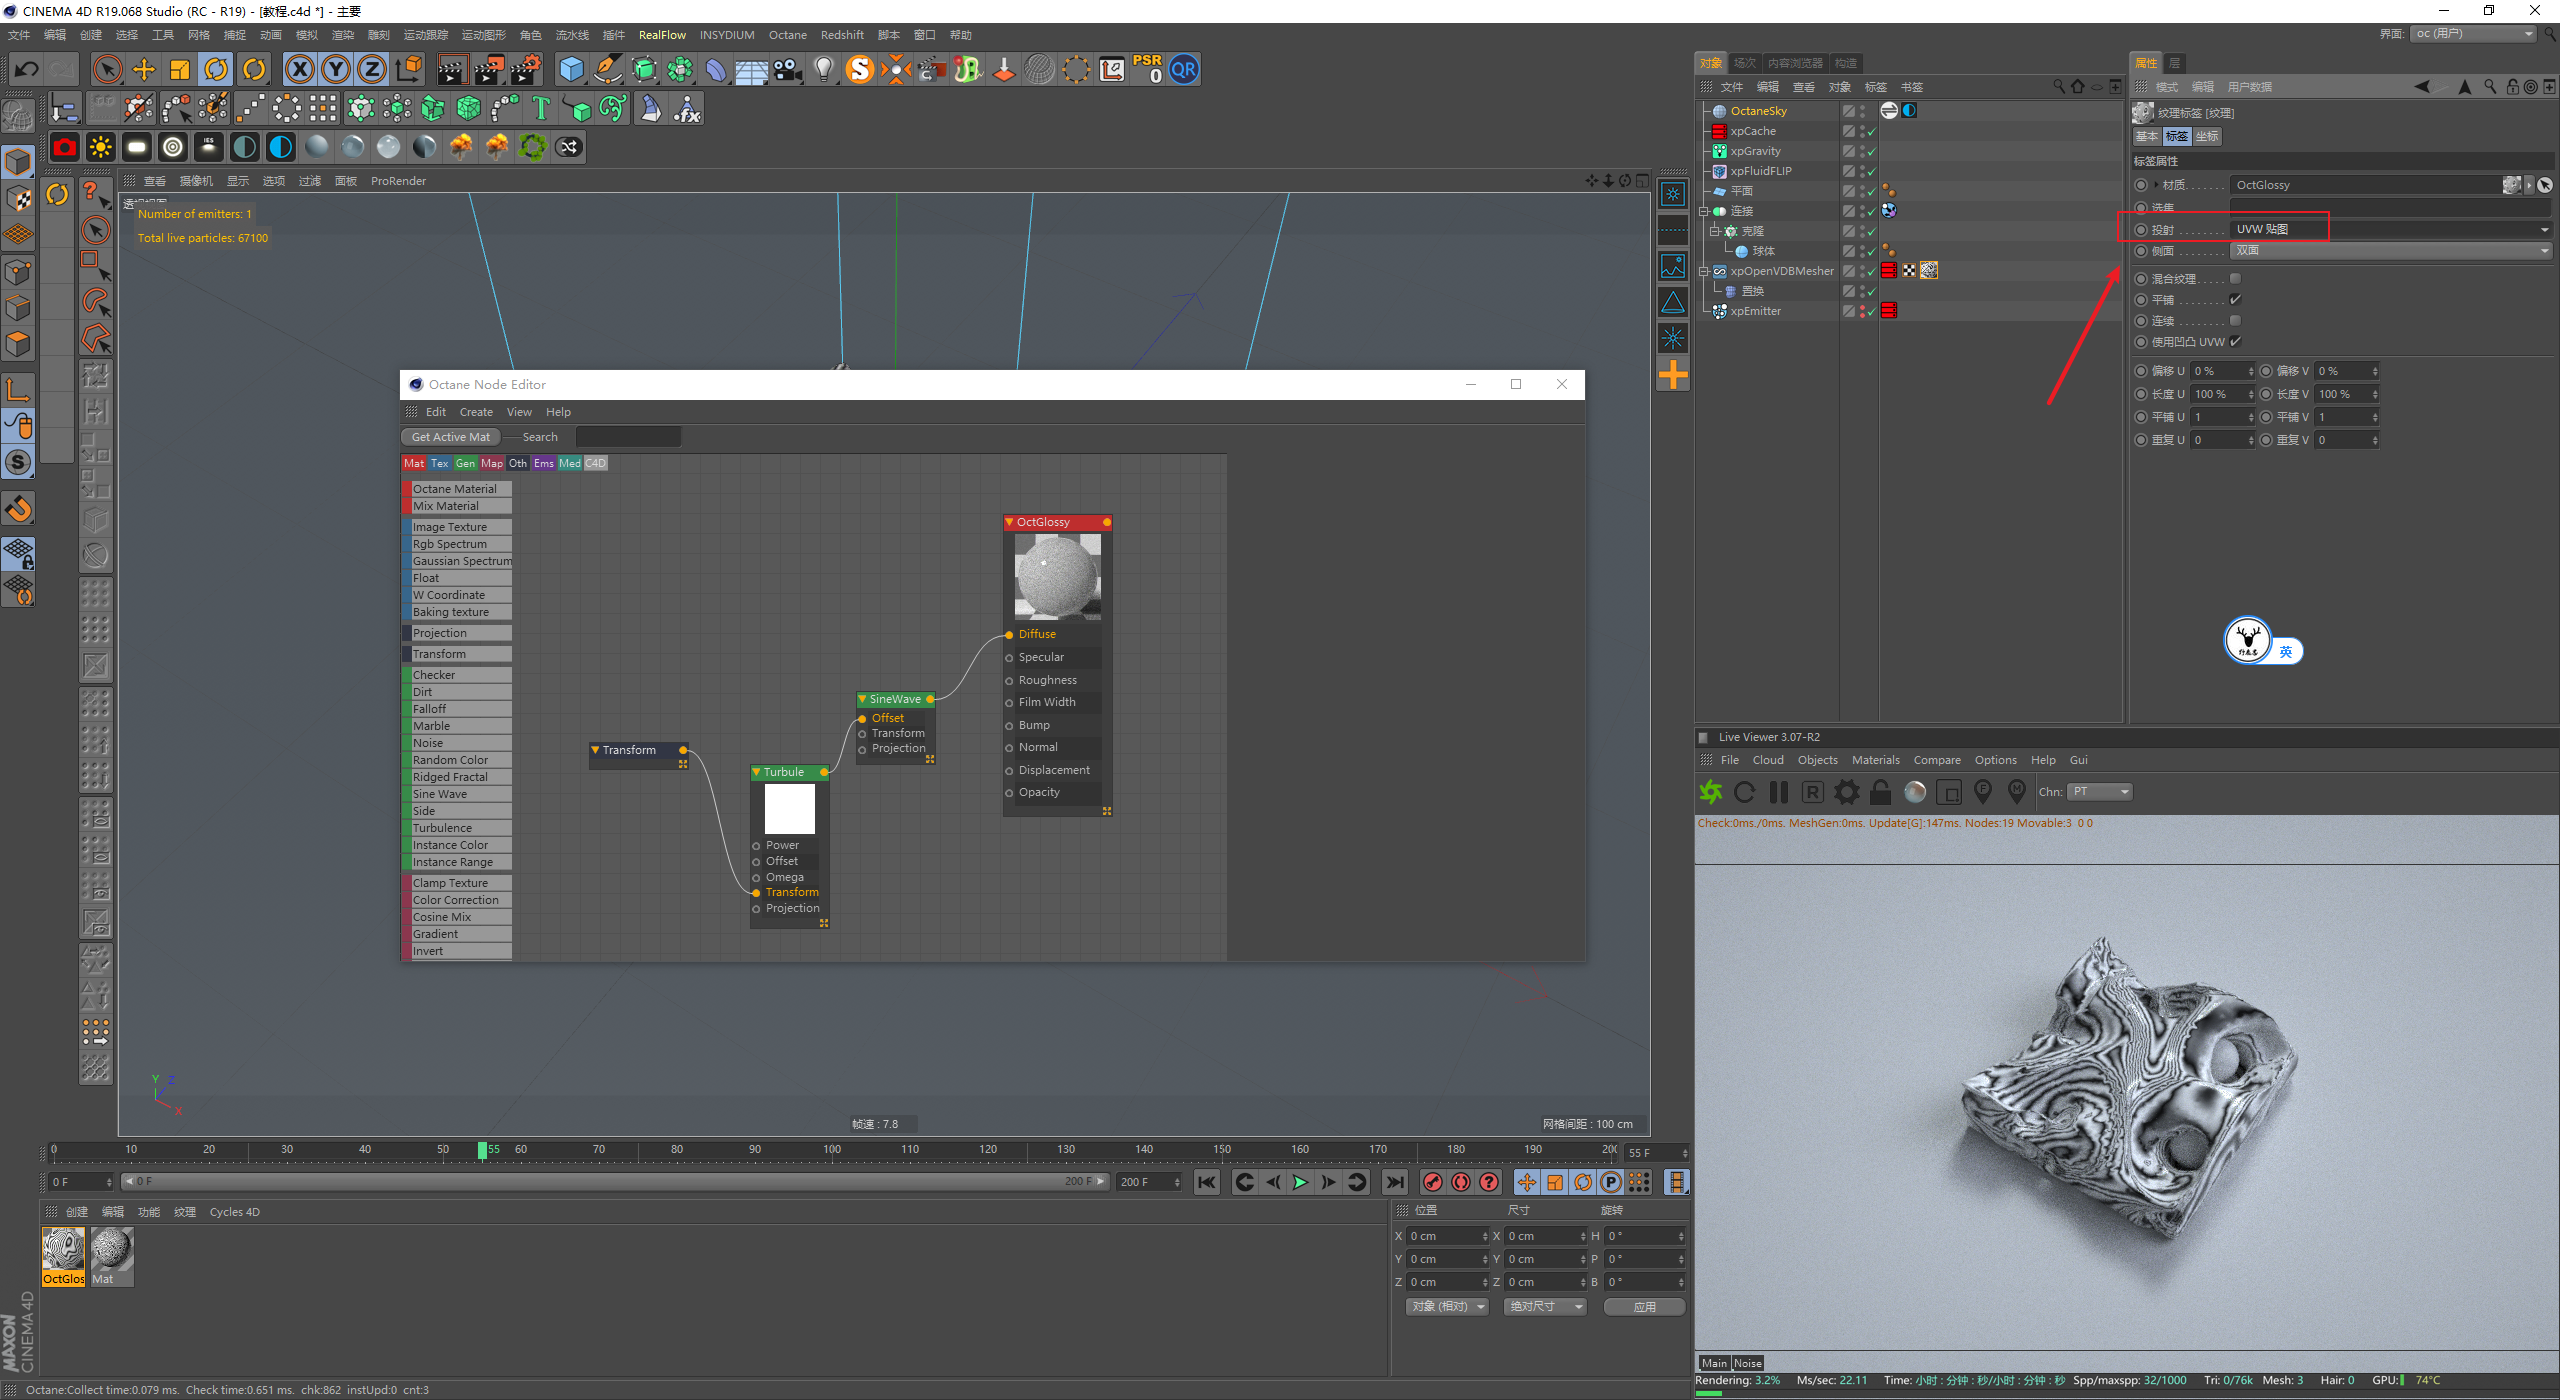Click the 应用 apply button

tap(1644, 1306)
